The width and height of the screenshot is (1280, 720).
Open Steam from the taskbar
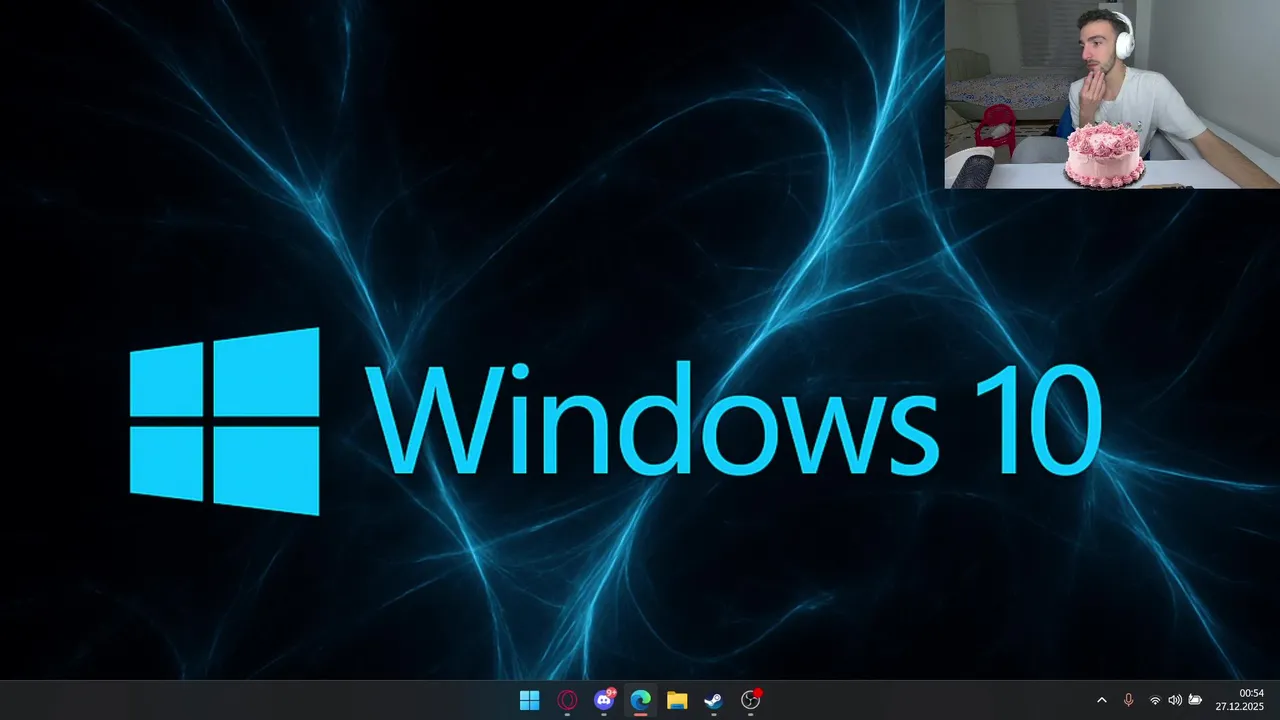pyautogui.click(x=714, y=700)
